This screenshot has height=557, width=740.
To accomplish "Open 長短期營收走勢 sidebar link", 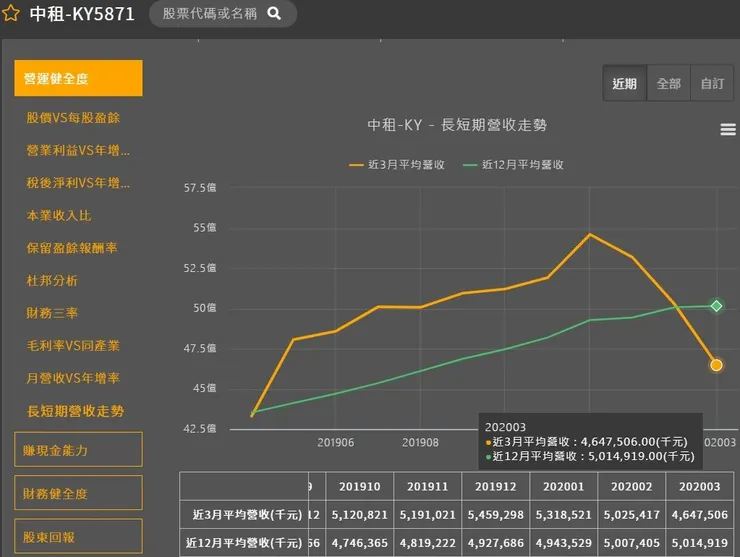I will [x=76, y=411].
